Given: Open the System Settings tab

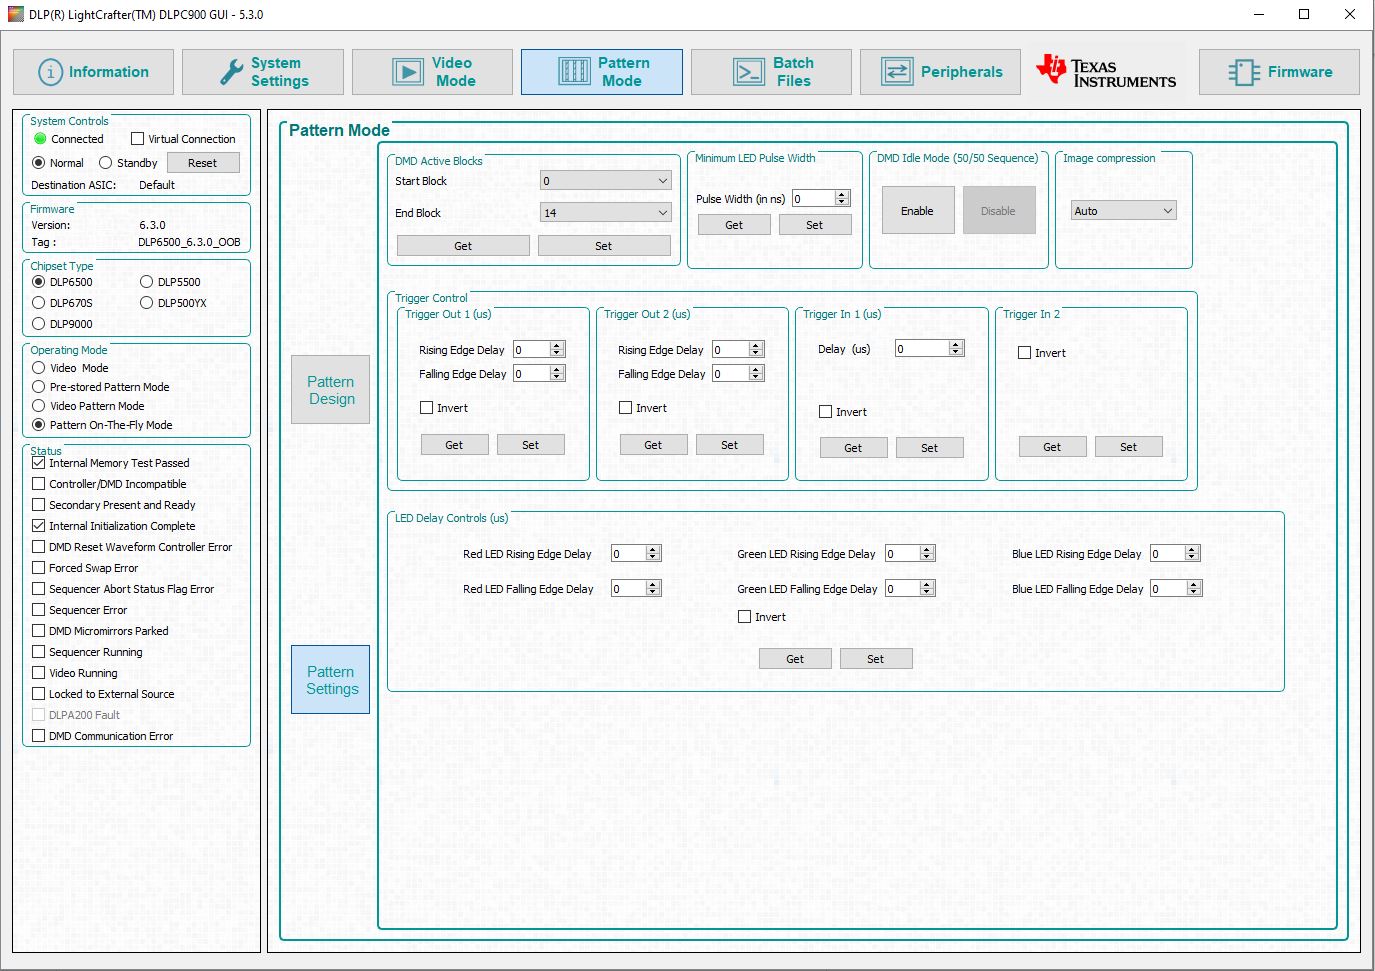Looking at the screenshot, I should (x=263, y=72).
